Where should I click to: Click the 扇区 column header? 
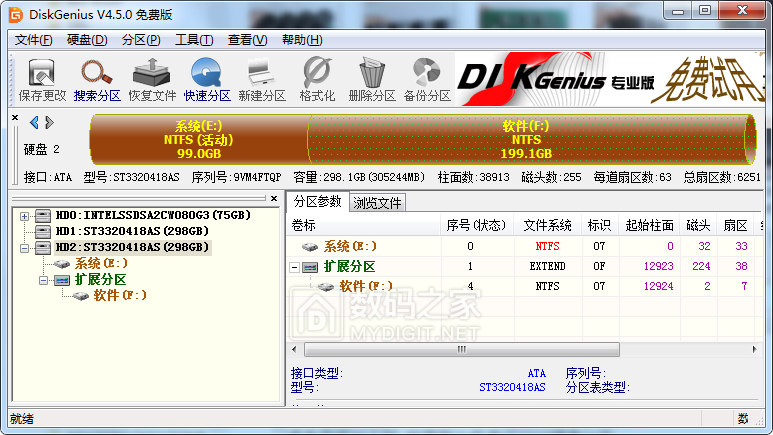click(x=736, y=225)
